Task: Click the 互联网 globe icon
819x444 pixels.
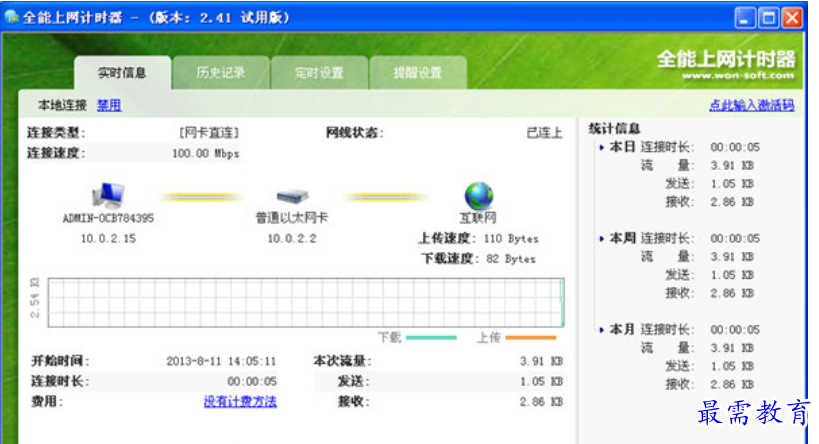Action: pyautogui.click(x=478, y=195)
